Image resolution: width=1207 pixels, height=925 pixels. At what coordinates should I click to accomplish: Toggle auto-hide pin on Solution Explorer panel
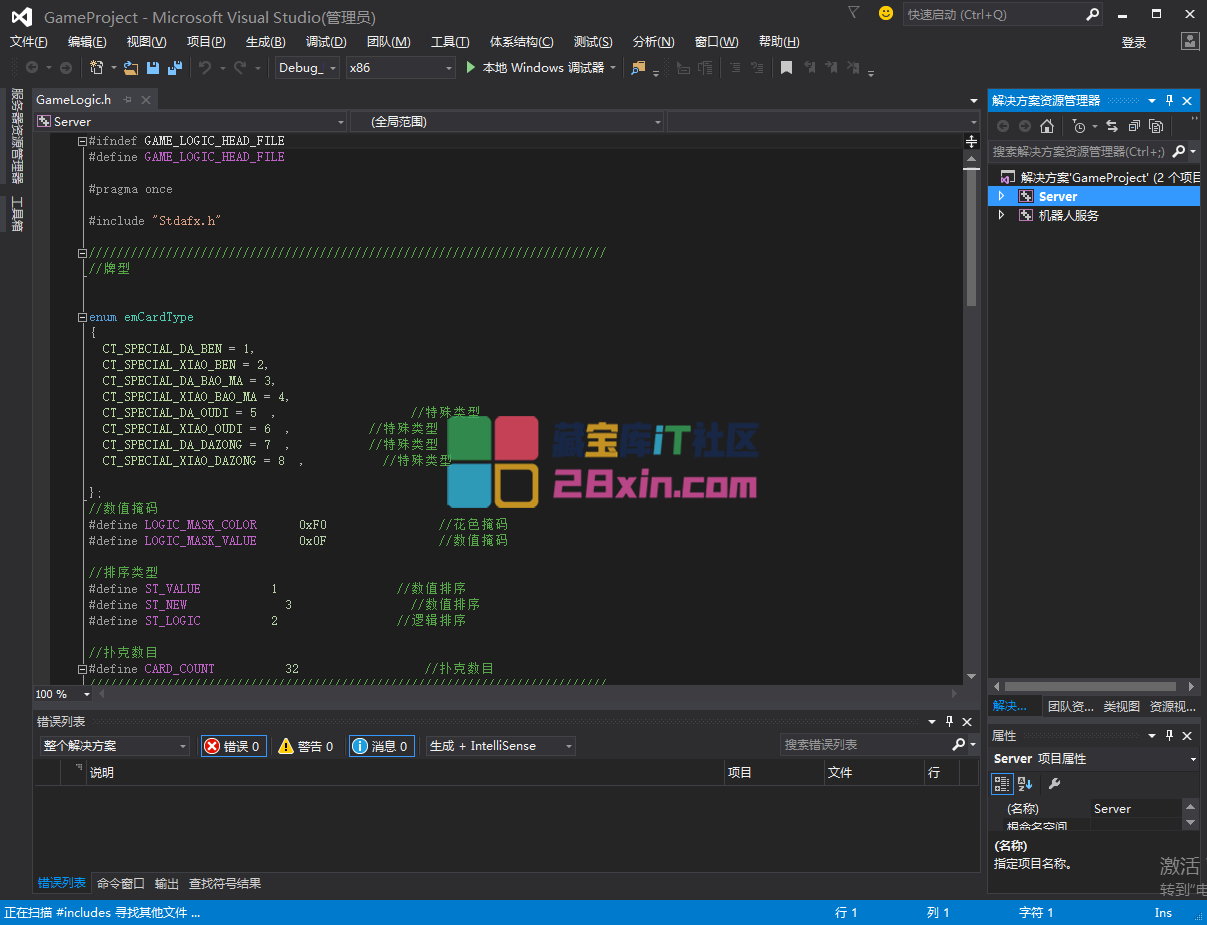coord(1169,100)
